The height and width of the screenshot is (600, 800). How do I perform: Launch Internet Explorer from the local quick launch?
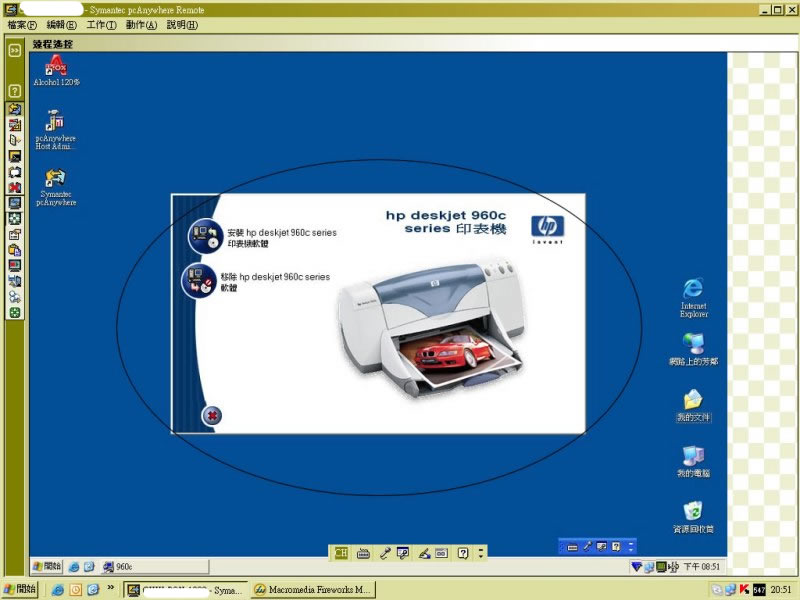coord(58,590)
